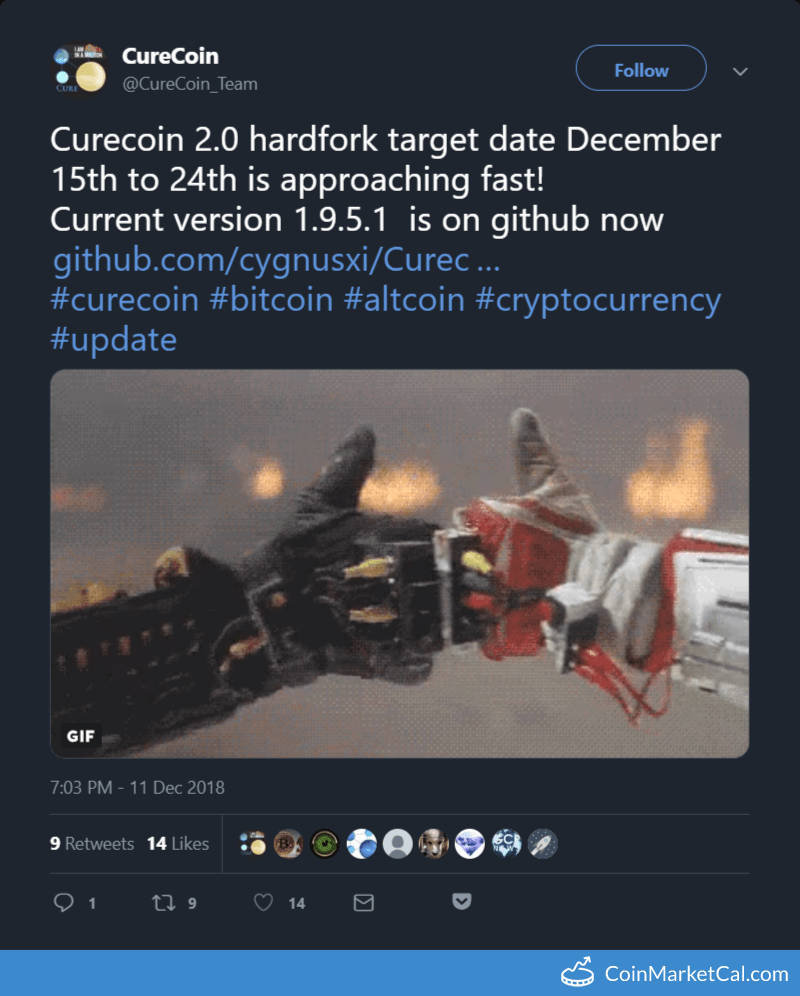Open the github.com/cygnusxi link
This screenshot has height=996, width=800.
click(276, 259)
